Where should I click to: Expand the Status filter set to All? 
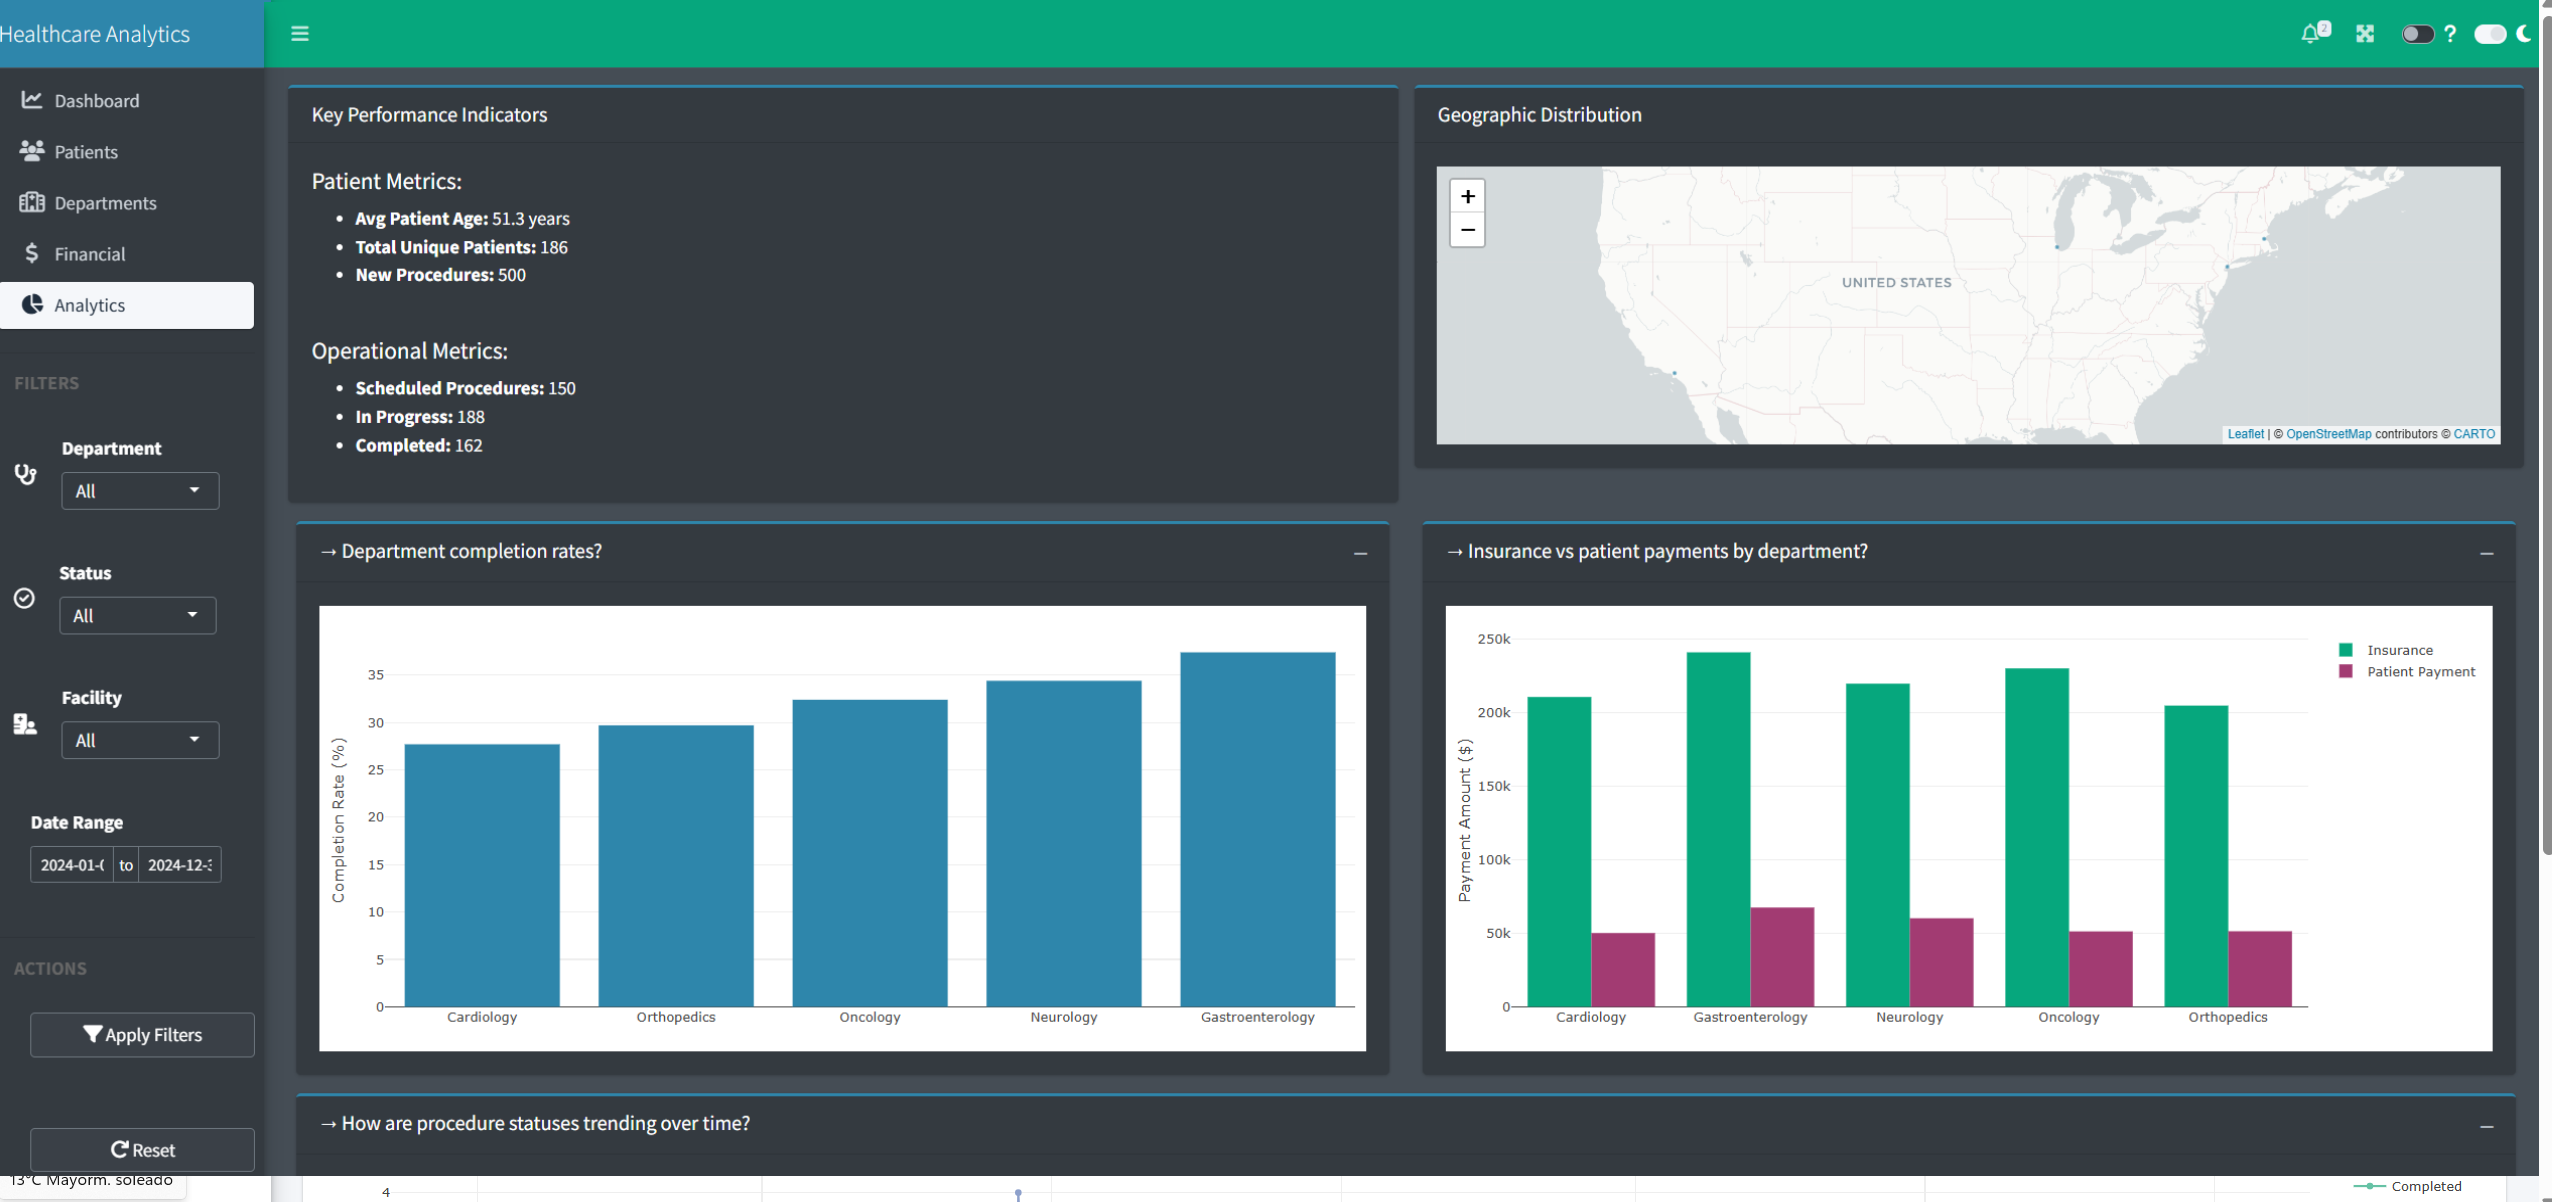pos(137,615)
